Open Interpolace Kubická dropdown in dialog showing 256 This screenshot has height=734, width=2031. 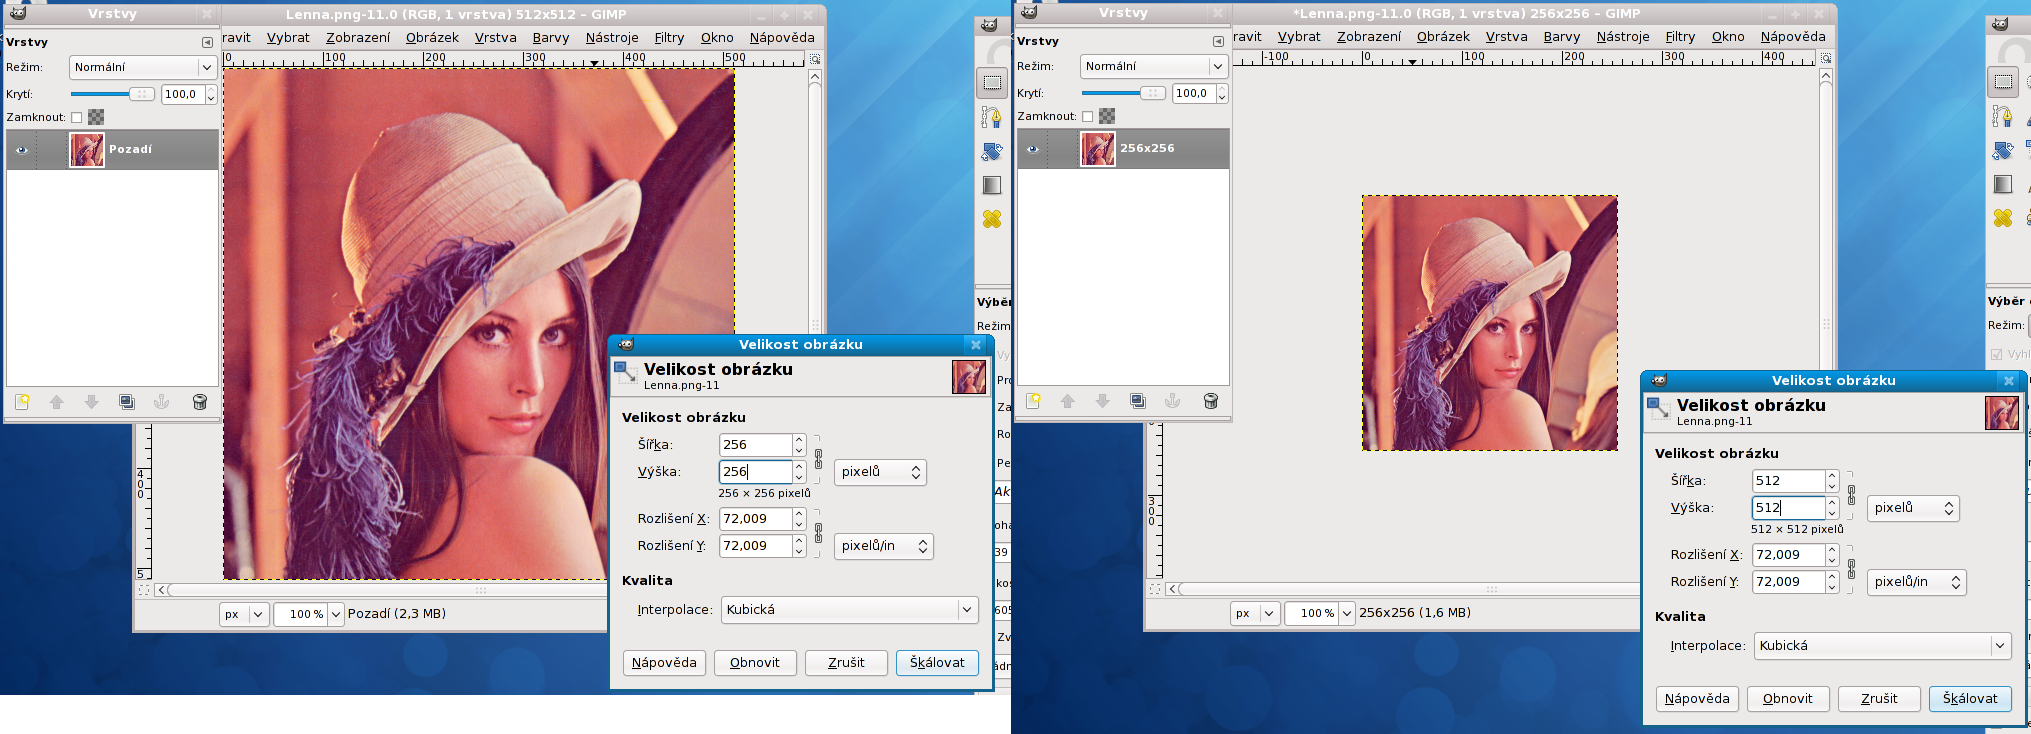tap(849, 610)
